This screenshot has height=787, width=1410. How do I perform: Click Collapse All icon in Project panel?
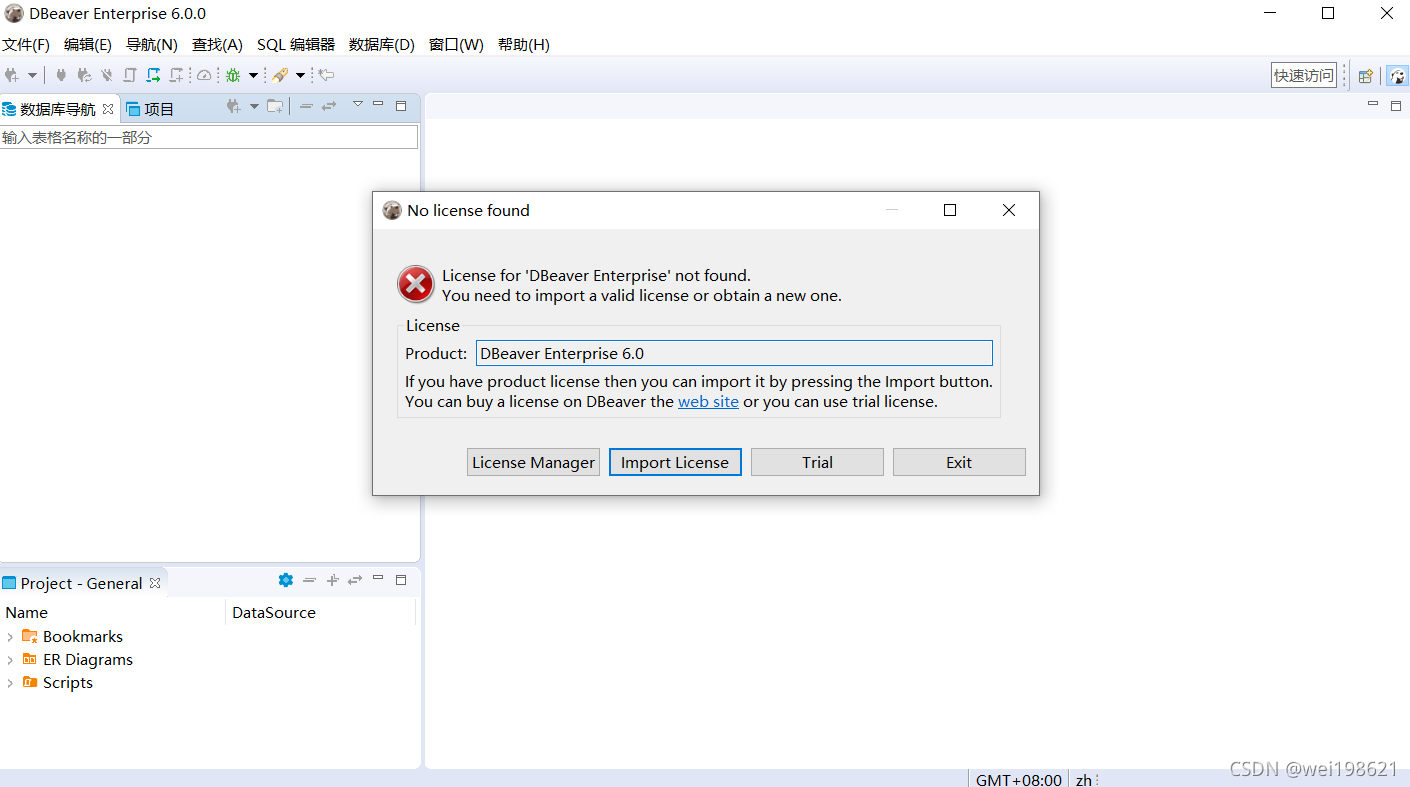pos(309,580)
